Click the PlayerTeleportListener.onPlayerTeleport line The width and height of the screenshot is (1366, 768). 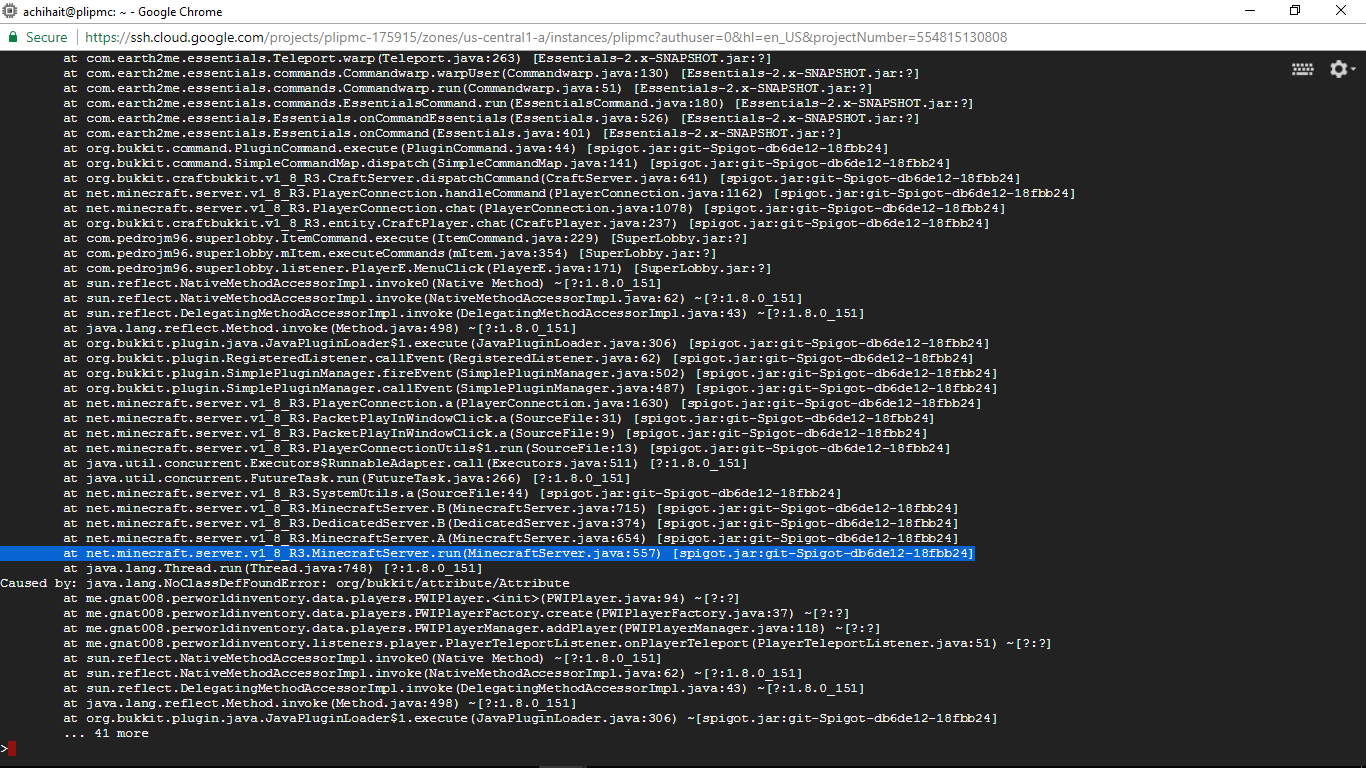tap(557, 643)
